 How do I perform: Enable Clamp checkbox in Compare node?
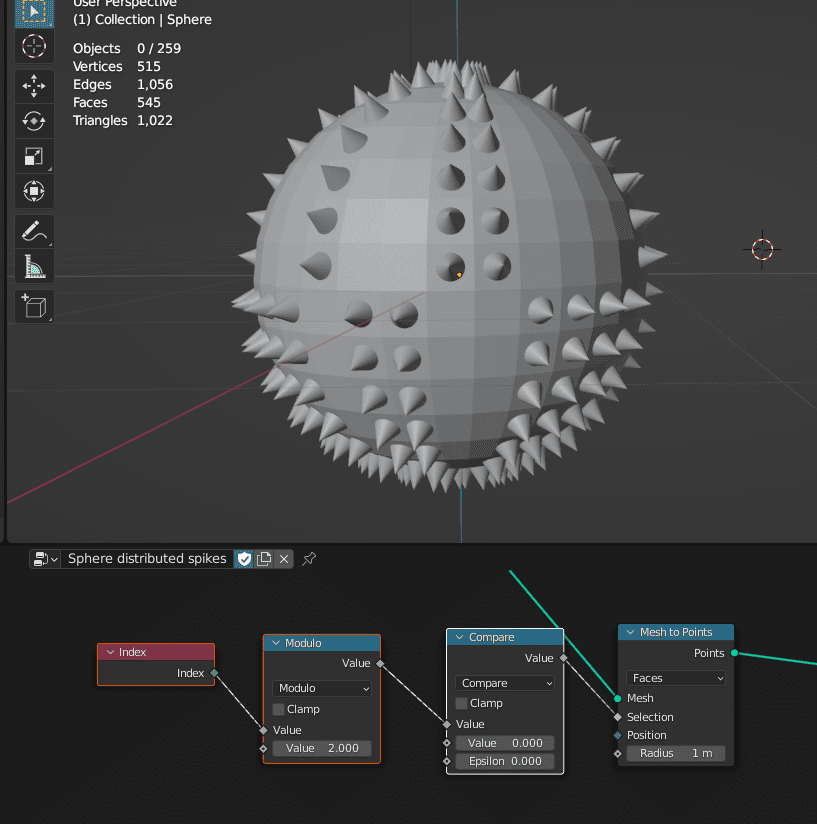pyautogui.click(x=462, y=703)
